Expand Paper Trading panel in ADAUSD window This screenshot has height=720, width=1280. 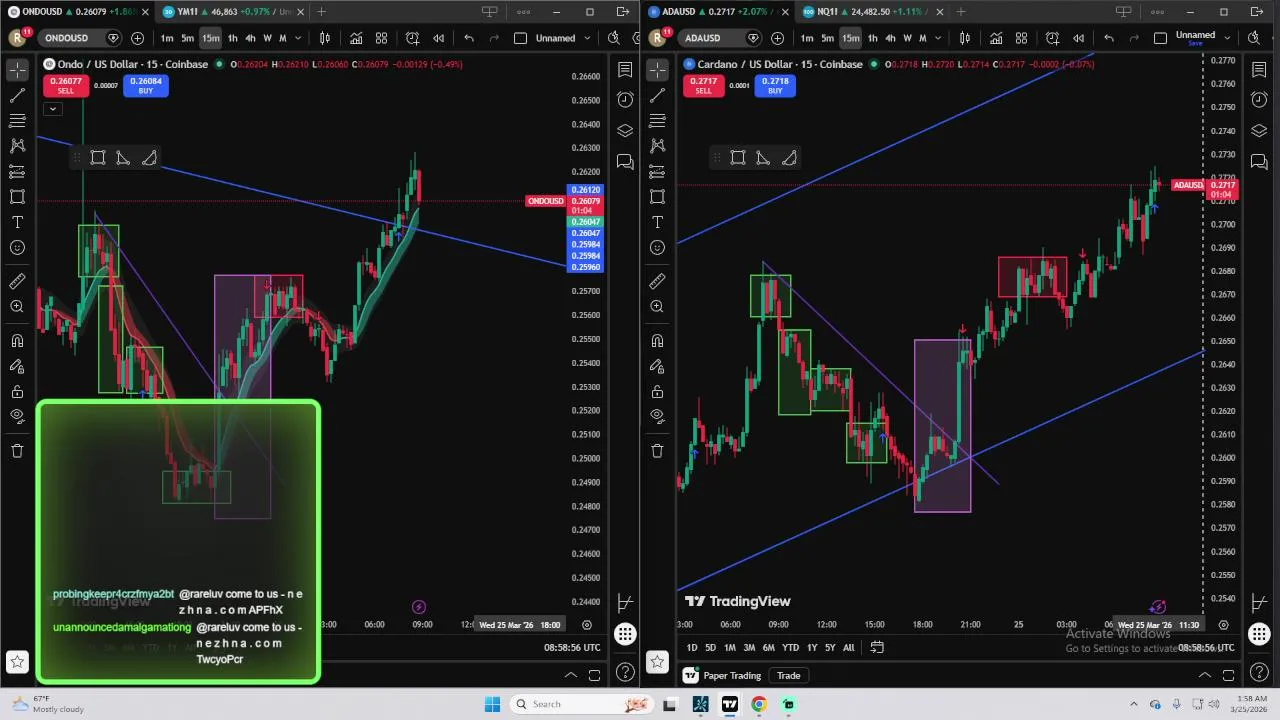(x=1205, y=676)
